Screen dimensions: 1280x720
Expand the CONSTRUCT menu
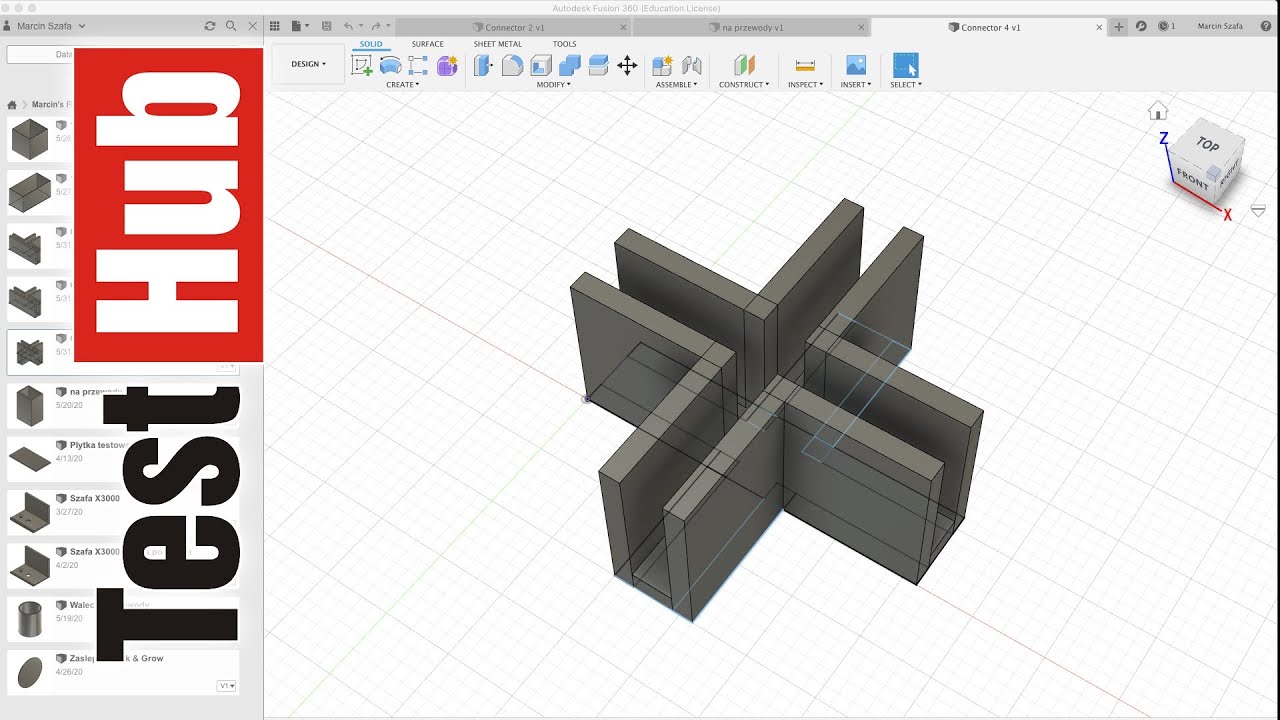744,85
